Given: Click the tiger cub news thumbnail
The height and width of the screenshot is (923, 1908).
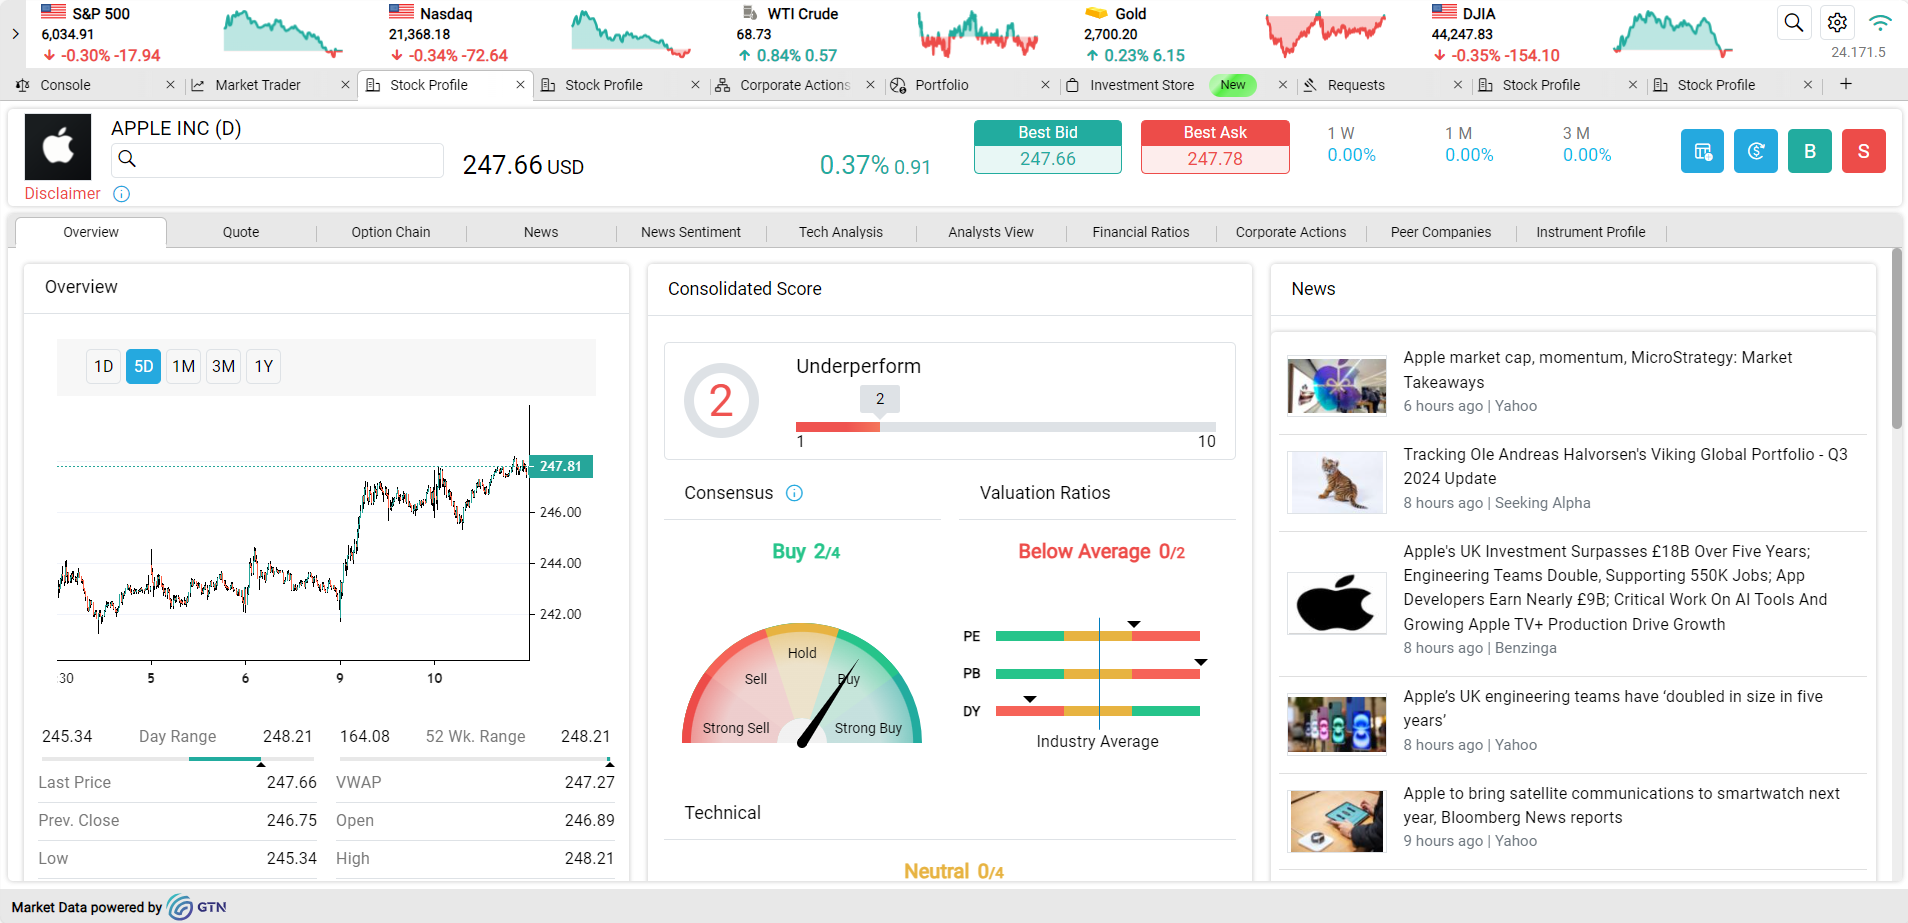Looking at the screenshot, I should coord(1337,482).
